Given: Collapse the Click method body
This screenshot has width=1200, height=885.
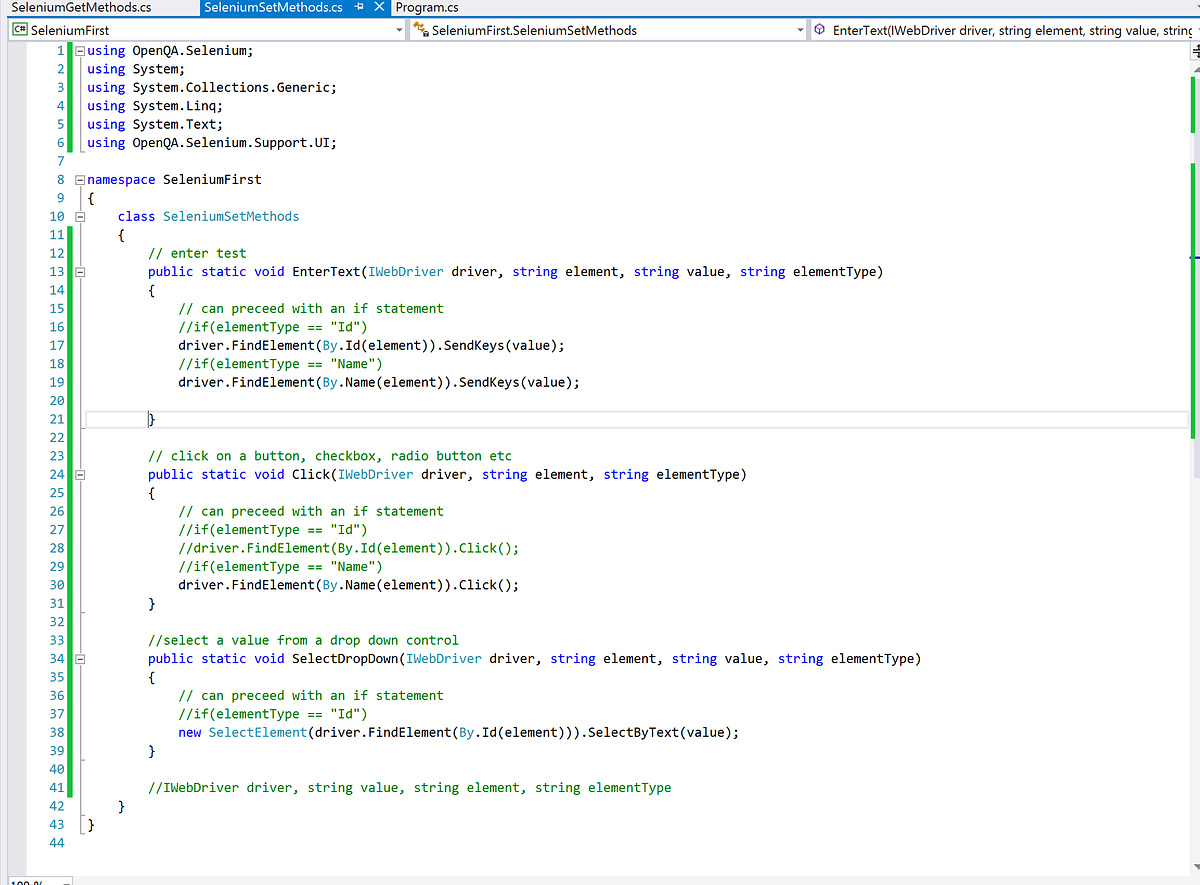Looking at the screenshot, I should pyautogui.click(x=79, y=474).
